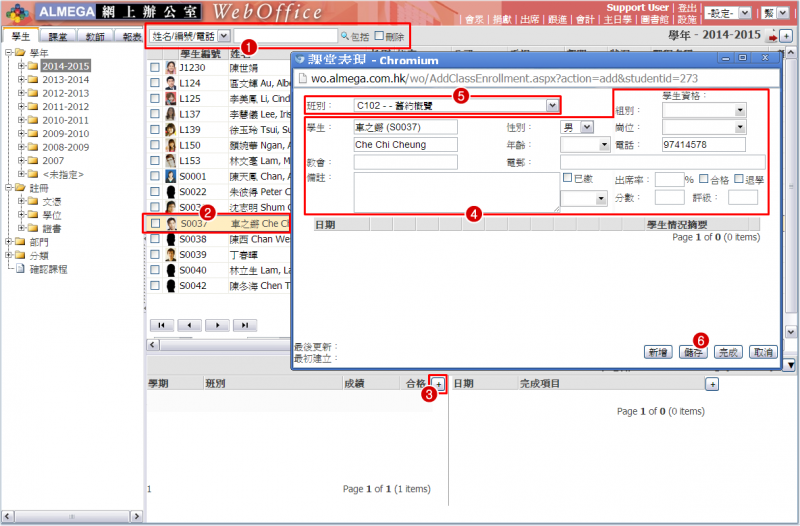Click the 2013-2014 folder icon
This screenshot has width=800, height=526.
pyautogui.click(x=33, y=79)
